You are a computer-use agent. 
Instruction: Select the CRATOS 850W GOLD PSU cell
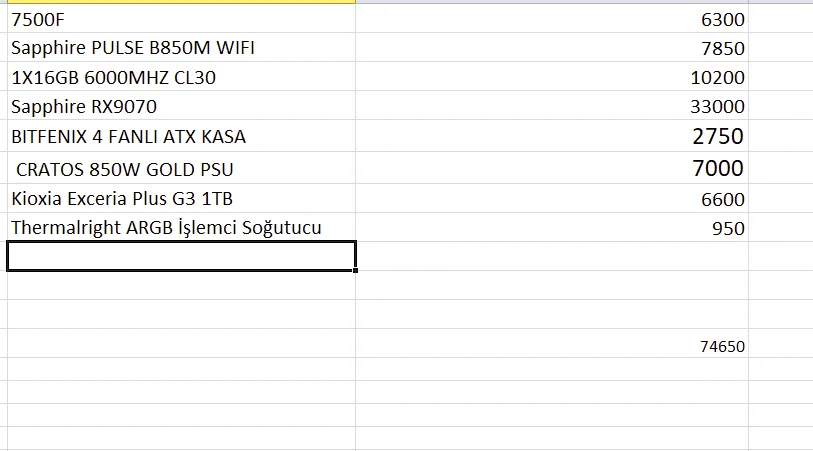181,168
